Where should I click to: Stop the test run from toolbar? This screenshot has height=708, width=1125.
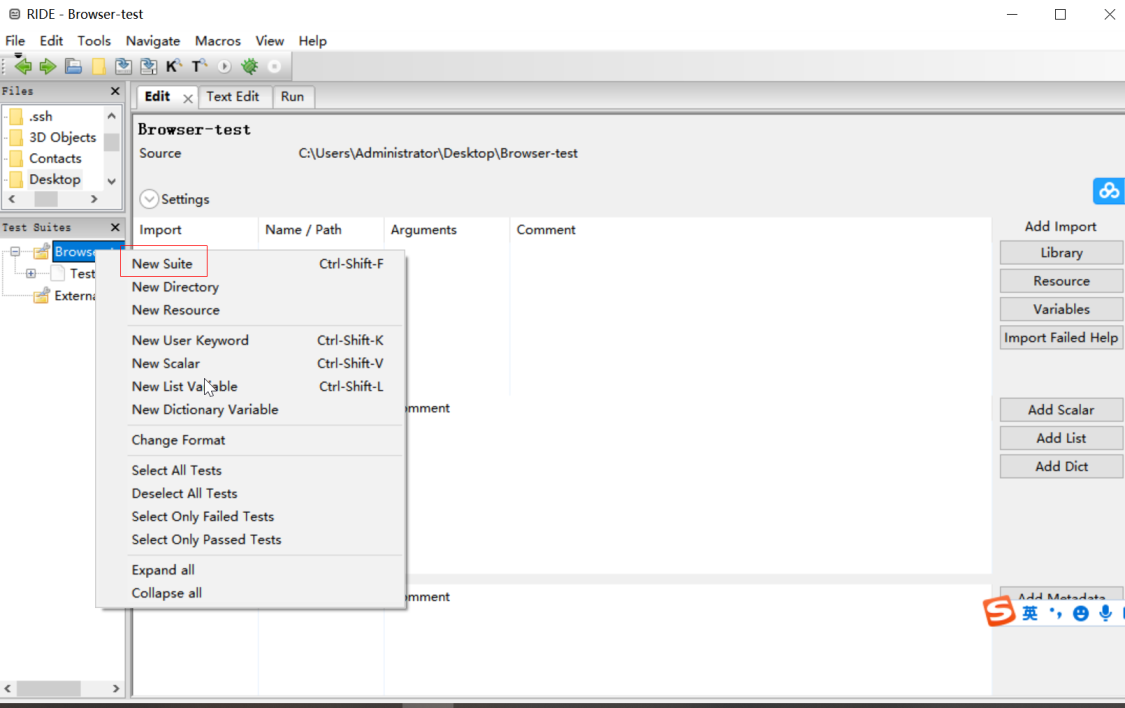pos(274,67)
